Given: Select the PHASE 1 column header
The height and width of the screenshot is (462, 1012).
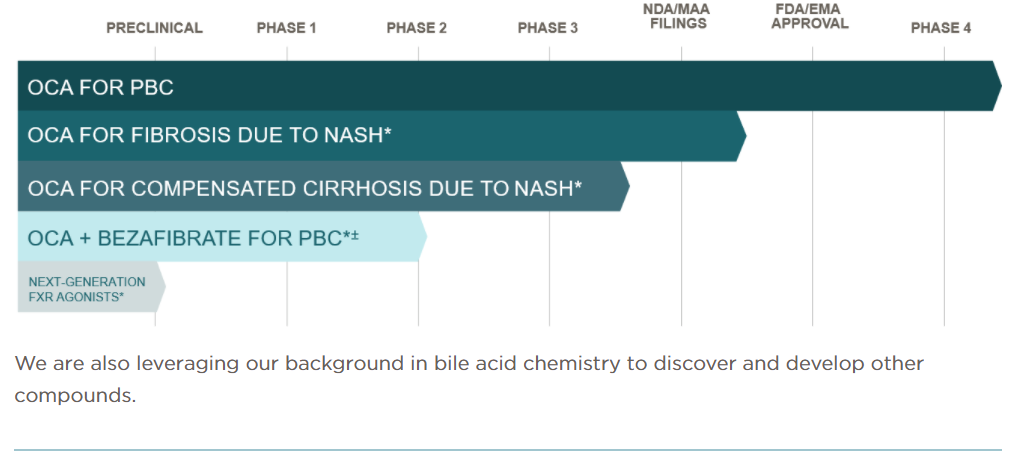Looking at the screenshot, I should tap(287, 28).
